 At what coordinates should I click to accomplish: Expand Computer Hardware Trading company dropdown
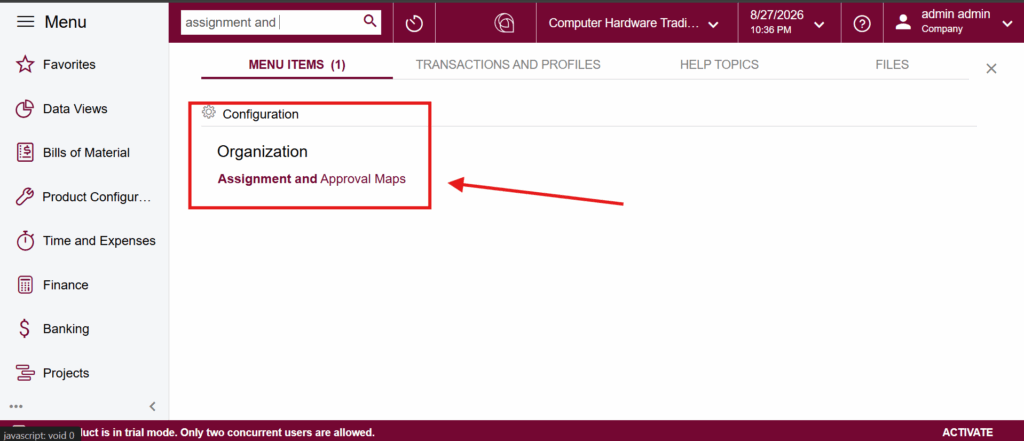coord(633,24)
